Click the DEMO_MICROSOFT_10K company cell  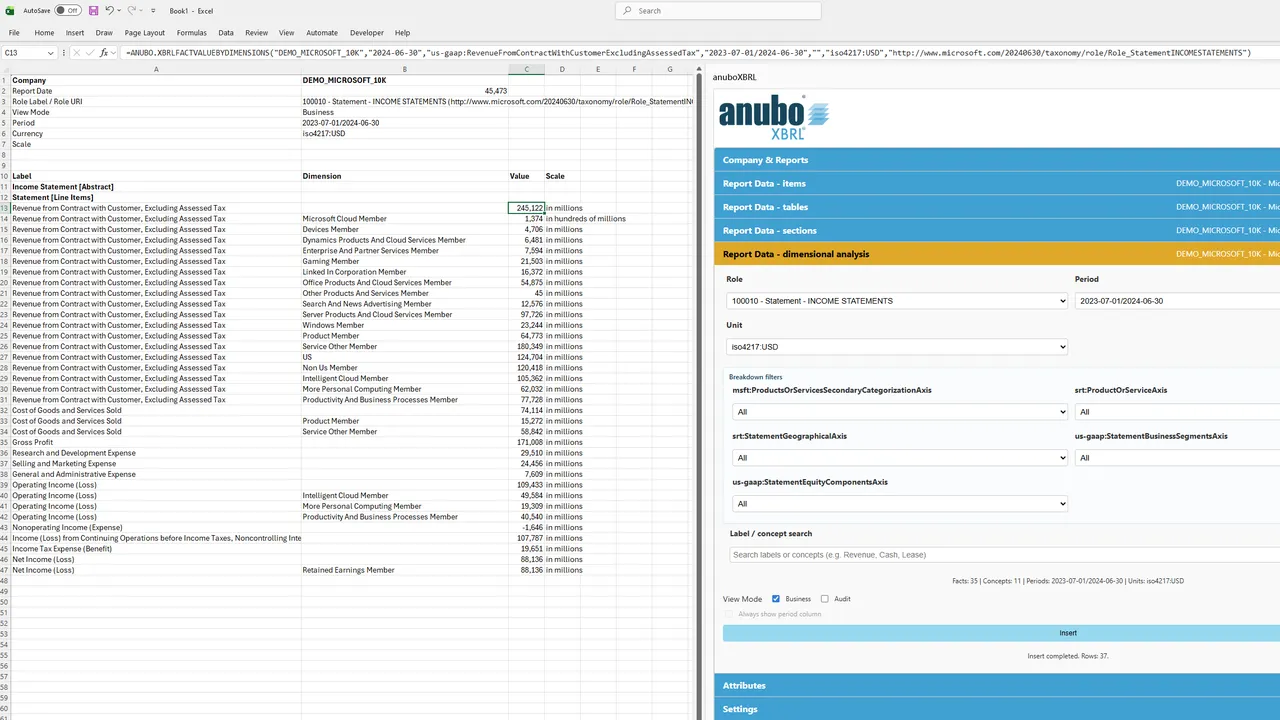(x=404, y=80)
